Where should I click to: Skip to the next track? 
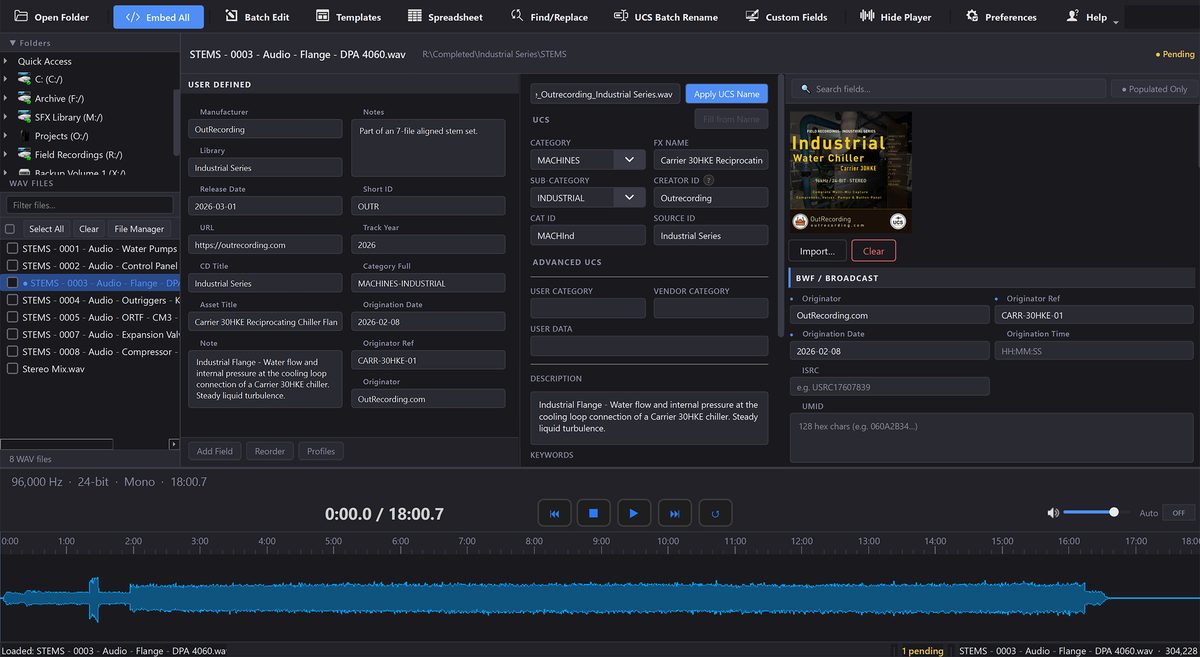674,514
